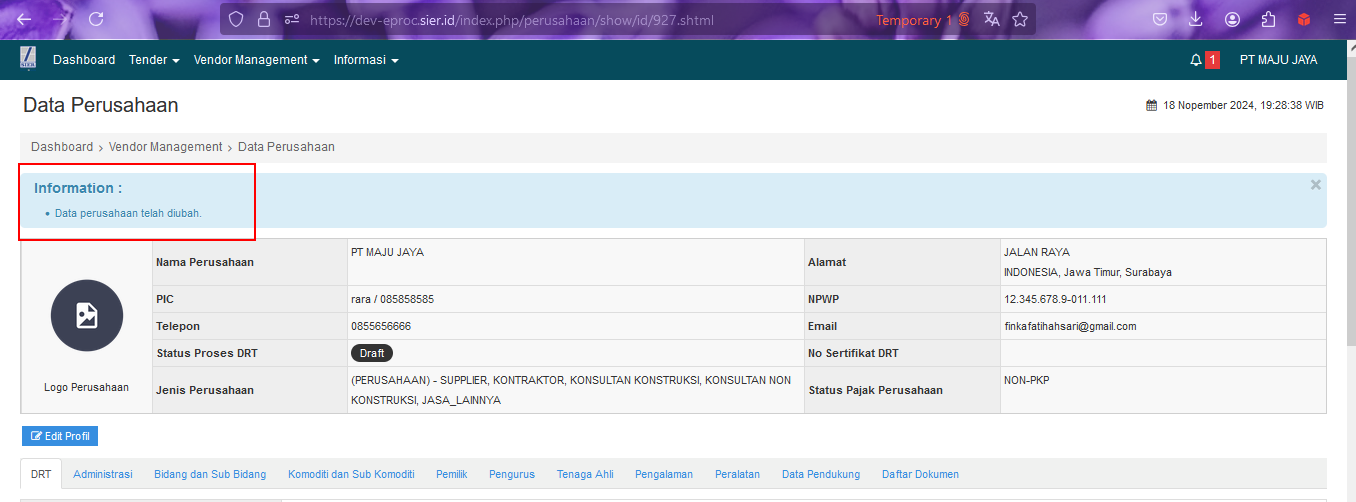The height and width of the screenshot is (502, 1356).
Task: Click the NON-PKP tax status value
Action: pos(1027,381)
